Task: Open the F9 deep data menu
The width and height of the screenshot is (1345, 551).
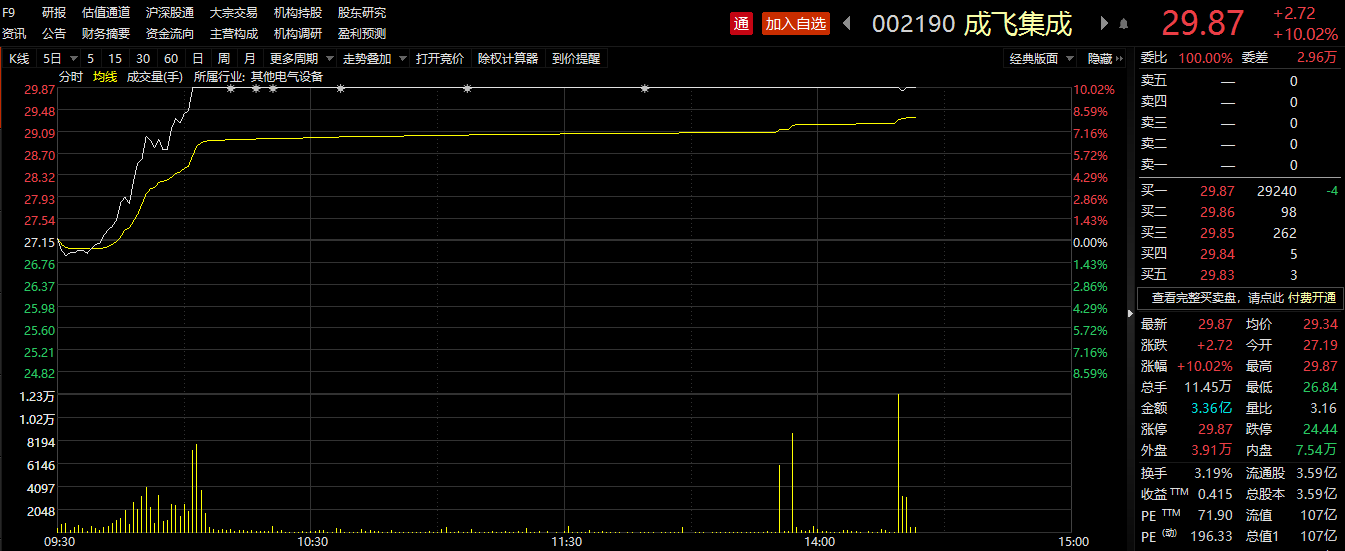Action: [x=9, y=13]
